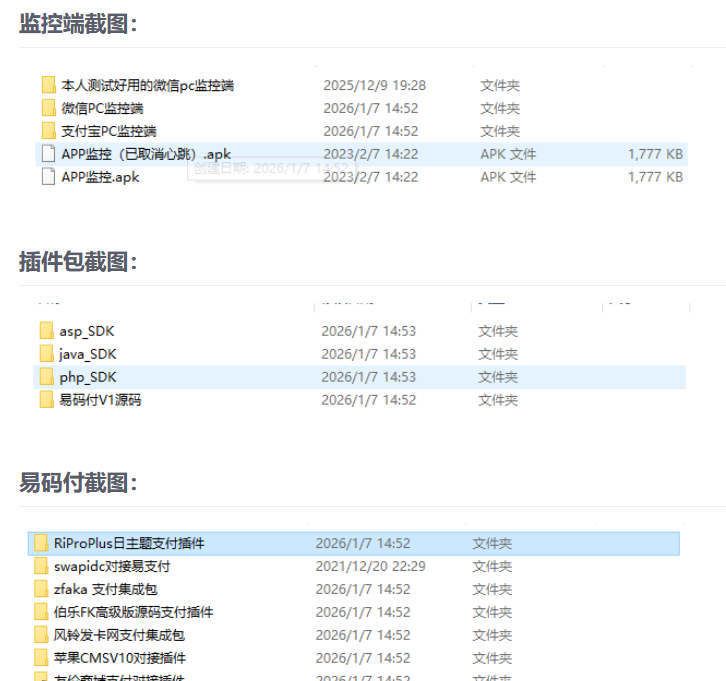
Task: Click folder icon of RiProPlus日主题支付插件
Action: pos(41,543)
